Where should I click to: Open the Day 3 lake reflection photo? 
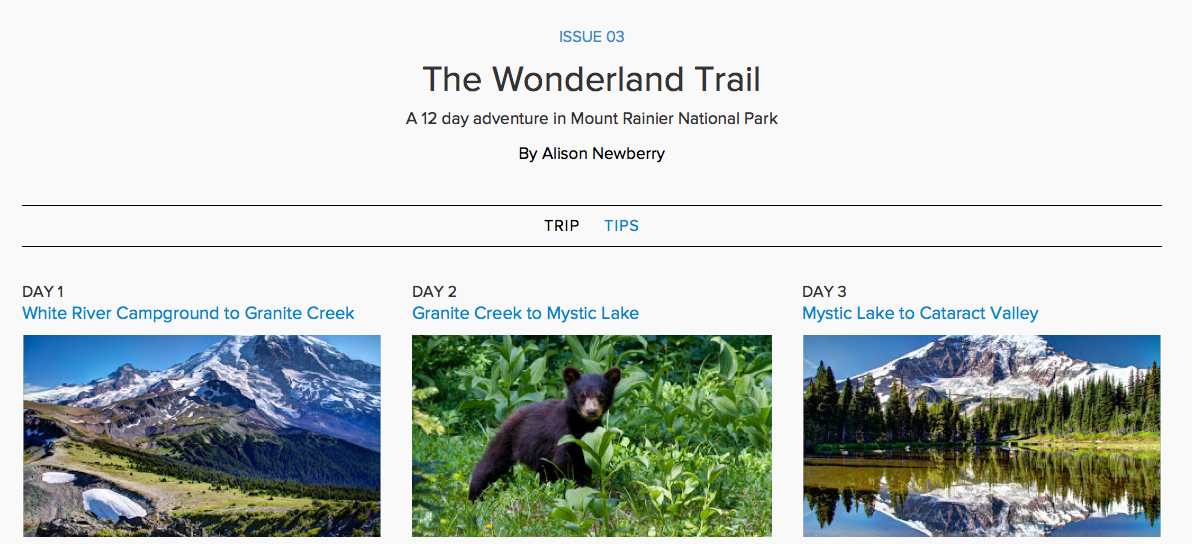click(981, 436)
